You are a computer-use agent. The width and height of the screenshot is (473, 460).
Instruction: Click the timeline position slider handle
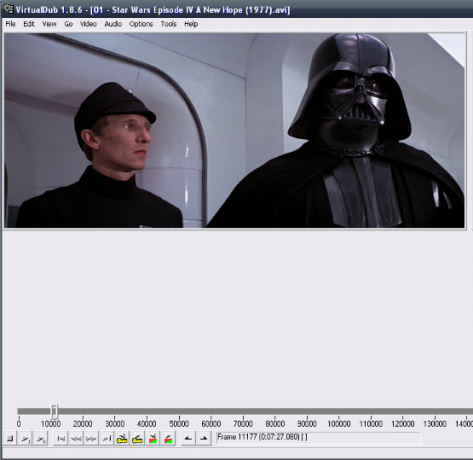coord(54,411)
